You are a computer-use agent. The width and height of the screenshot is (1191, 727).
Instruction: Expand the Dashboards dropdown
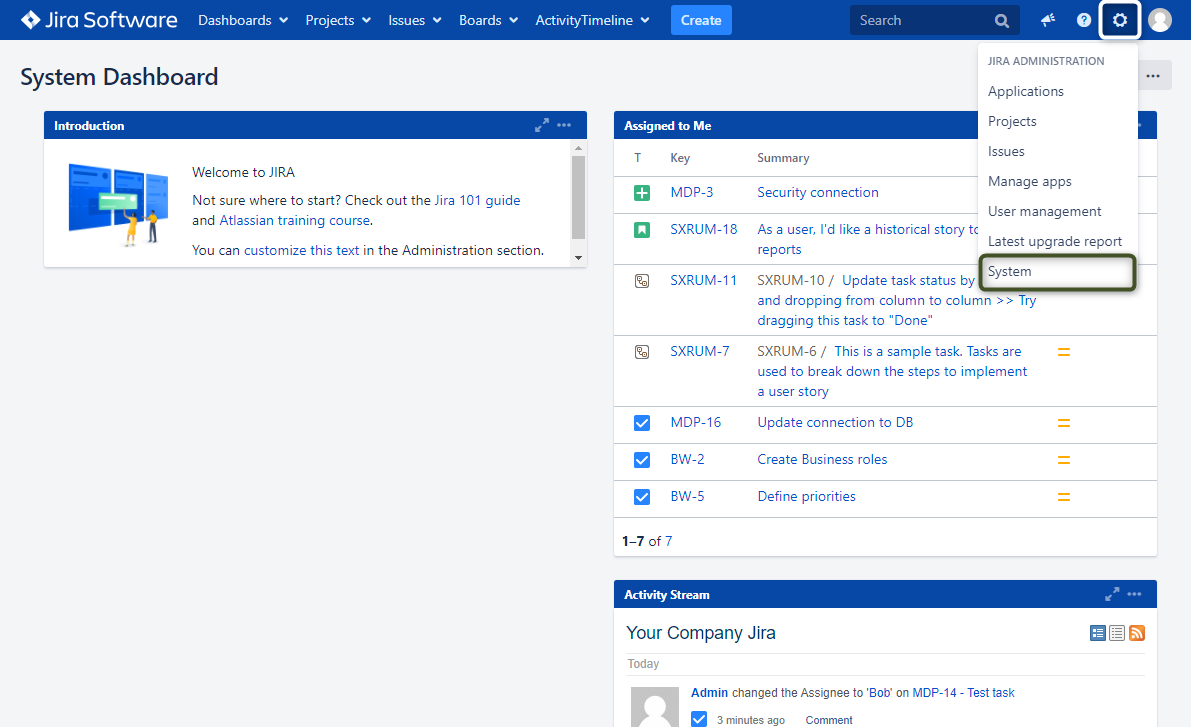(243, 21)
